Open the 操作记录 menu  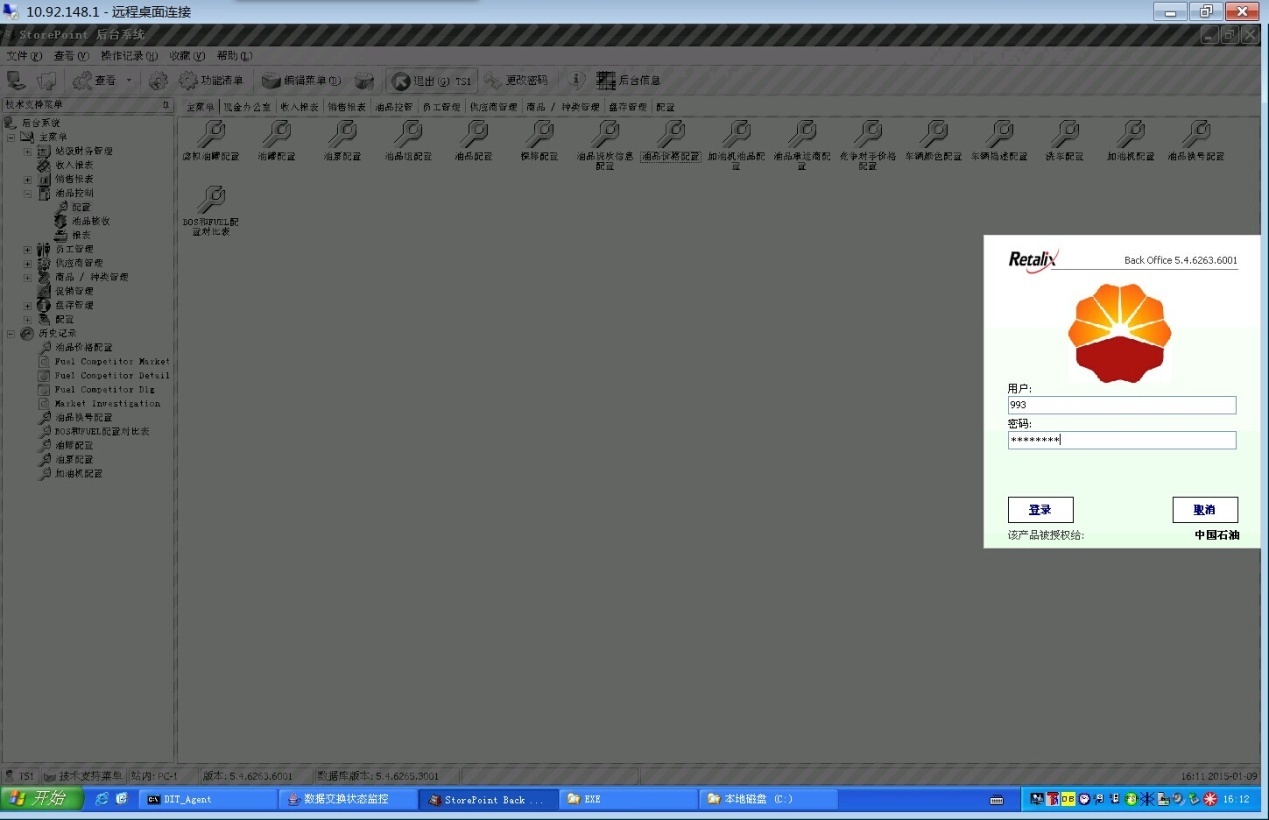pos(130,56)
